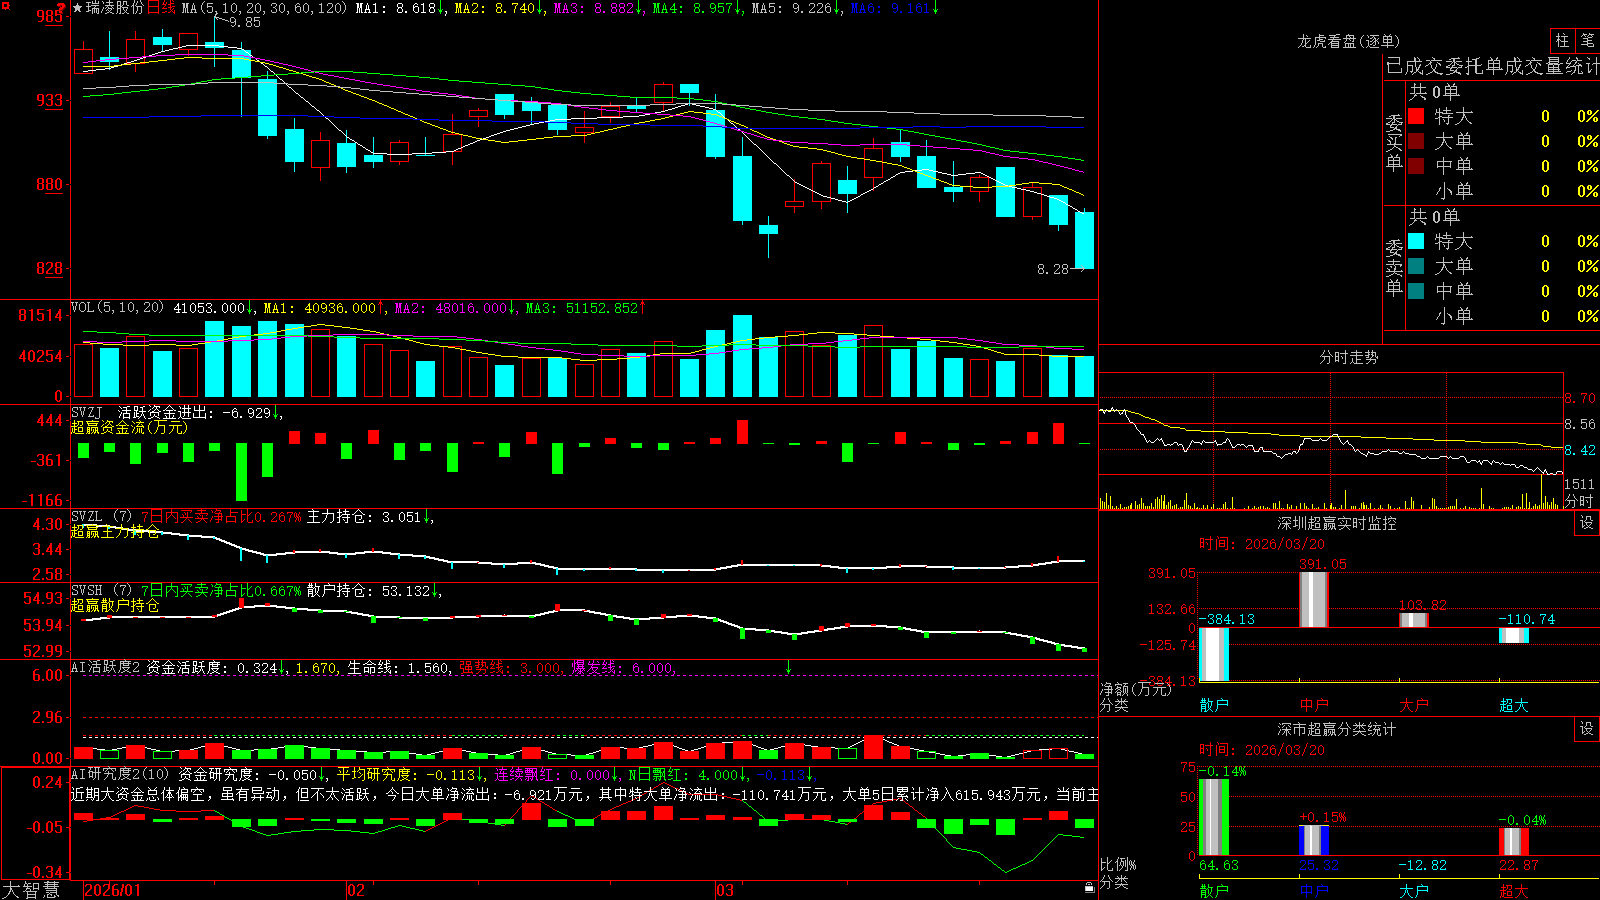
Task: Select the 龙虎看盘(逐单) panel title
Action: tap(1348, 41)
